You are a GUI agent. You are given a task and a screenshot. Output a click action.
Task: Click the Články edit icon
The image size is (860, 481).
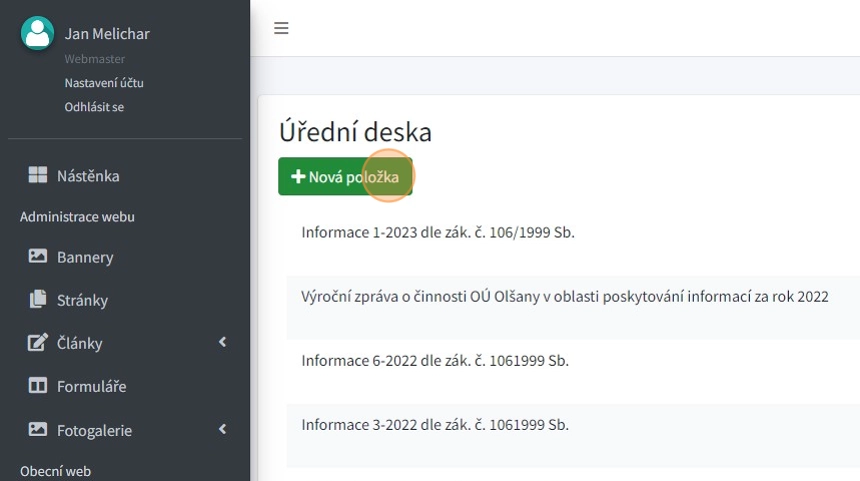click(38, 343)
